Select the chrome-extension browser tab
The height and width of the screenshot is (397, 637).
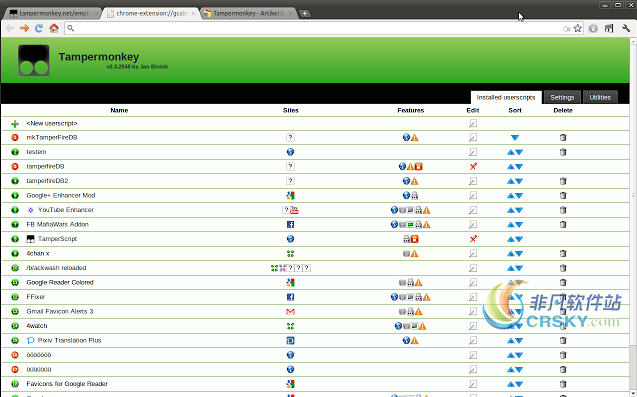[x=151, y=13]
